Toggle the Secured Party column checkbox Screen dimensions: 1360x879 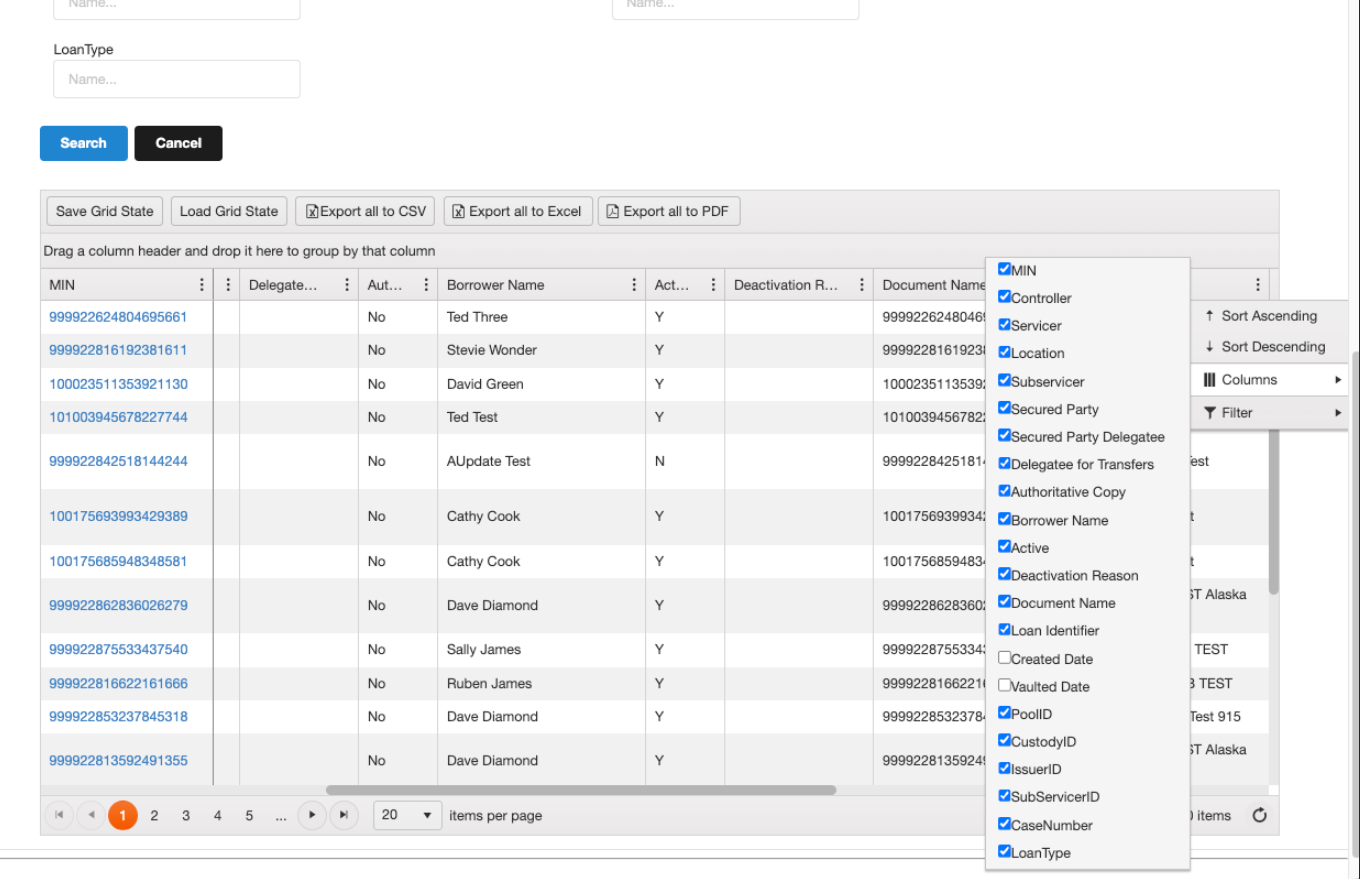(x=1005, y=408)
